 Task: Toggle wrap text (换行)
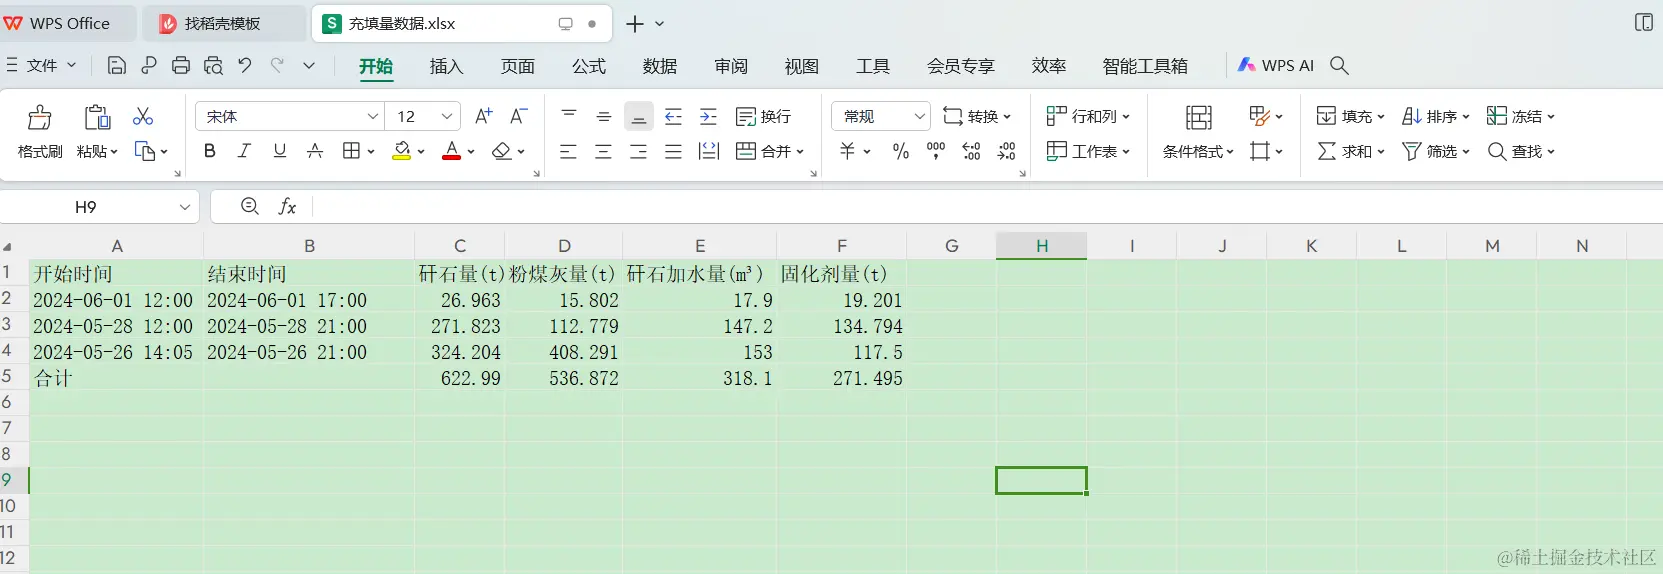pos(763,116)
